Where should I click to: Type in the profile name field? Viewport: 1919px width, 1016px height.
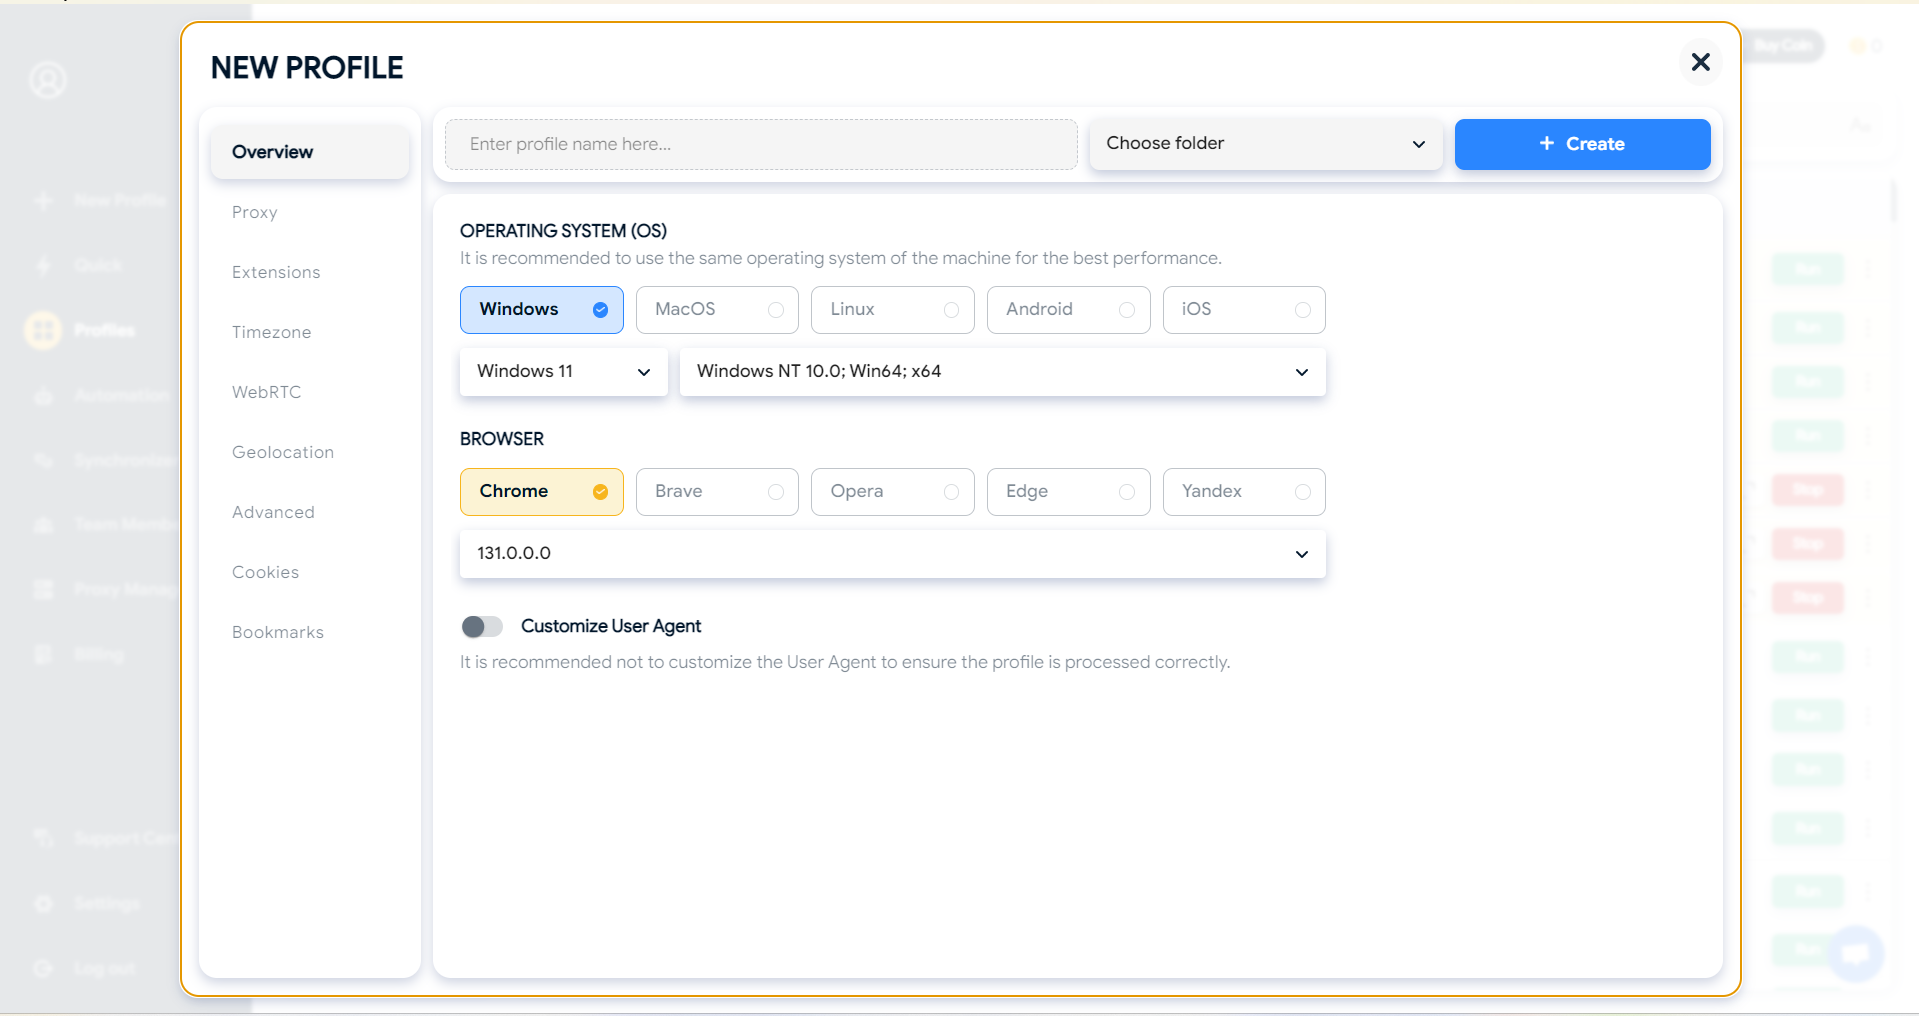pos(760,144)
